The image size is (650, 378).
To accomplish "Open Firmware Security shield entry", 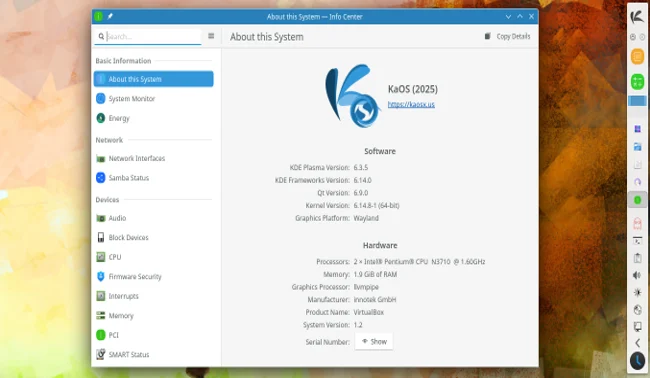I will pyautogui.click(x=153, y=276).
